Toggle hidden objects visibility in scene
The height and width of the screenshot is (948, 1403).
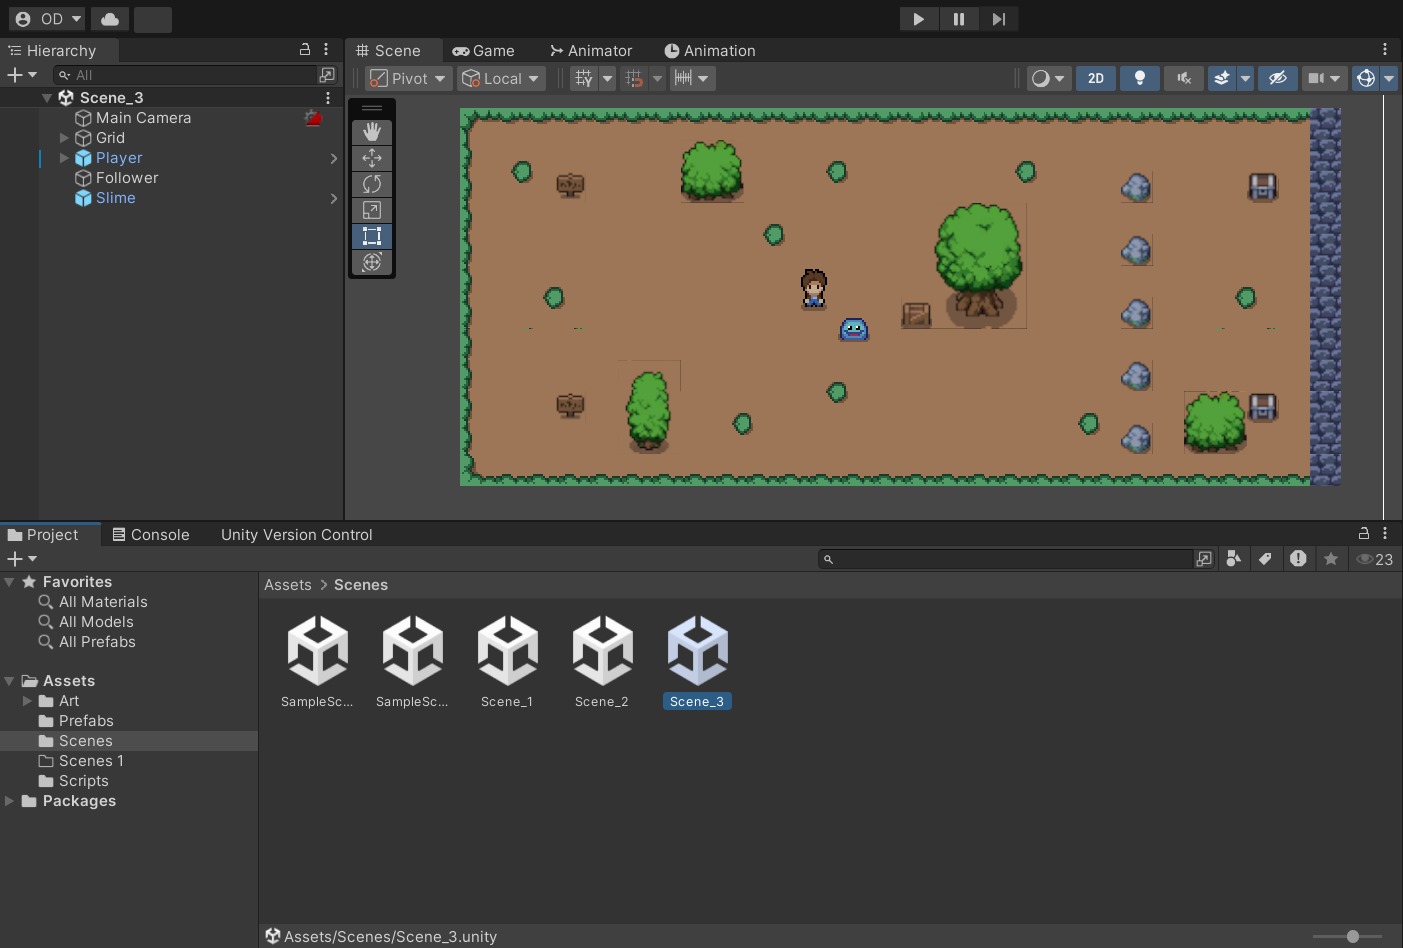(x=1277, y=78)
